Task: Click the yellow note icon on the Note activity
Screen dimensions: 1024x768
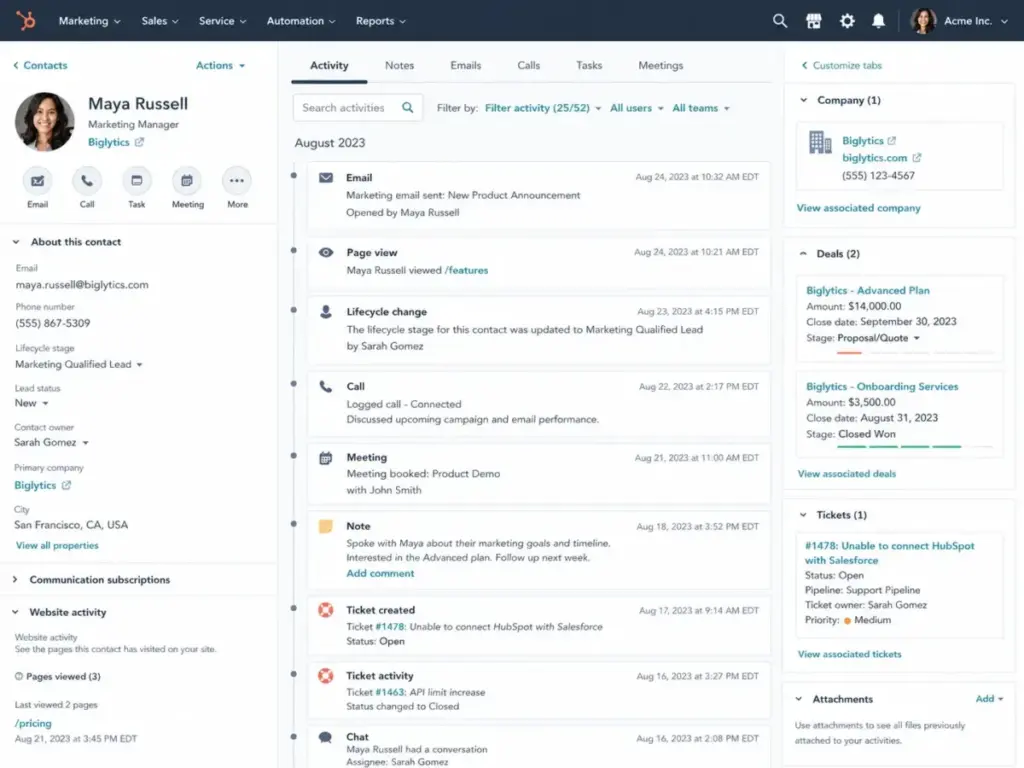Action: (325, 526)
